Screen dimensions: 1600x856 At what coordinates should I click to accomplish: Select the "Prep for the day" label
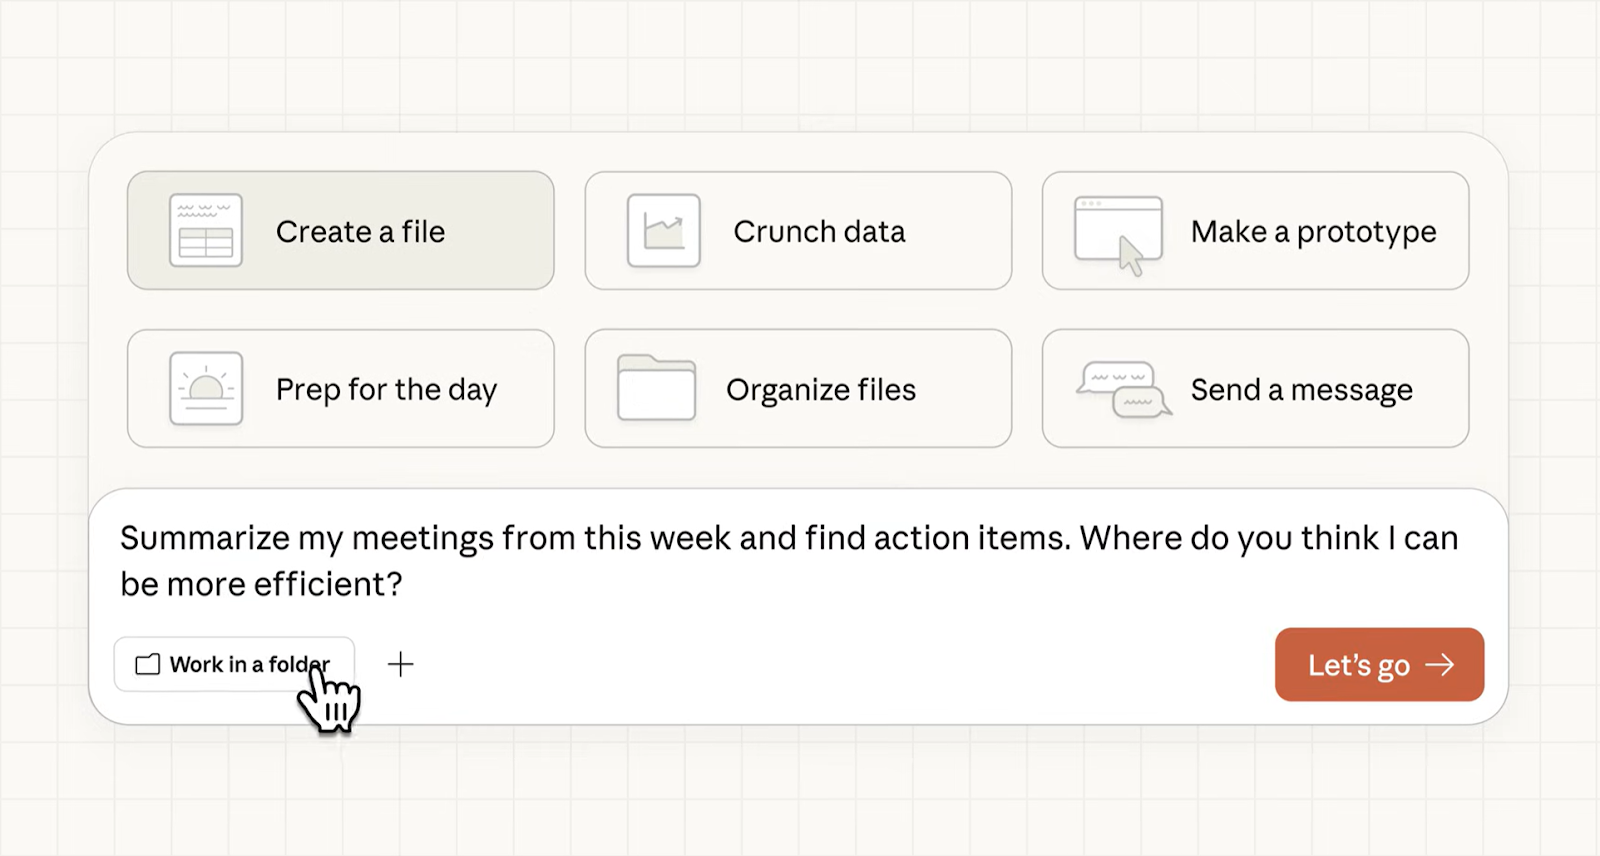pyautogui.click(x=386, y=390)
